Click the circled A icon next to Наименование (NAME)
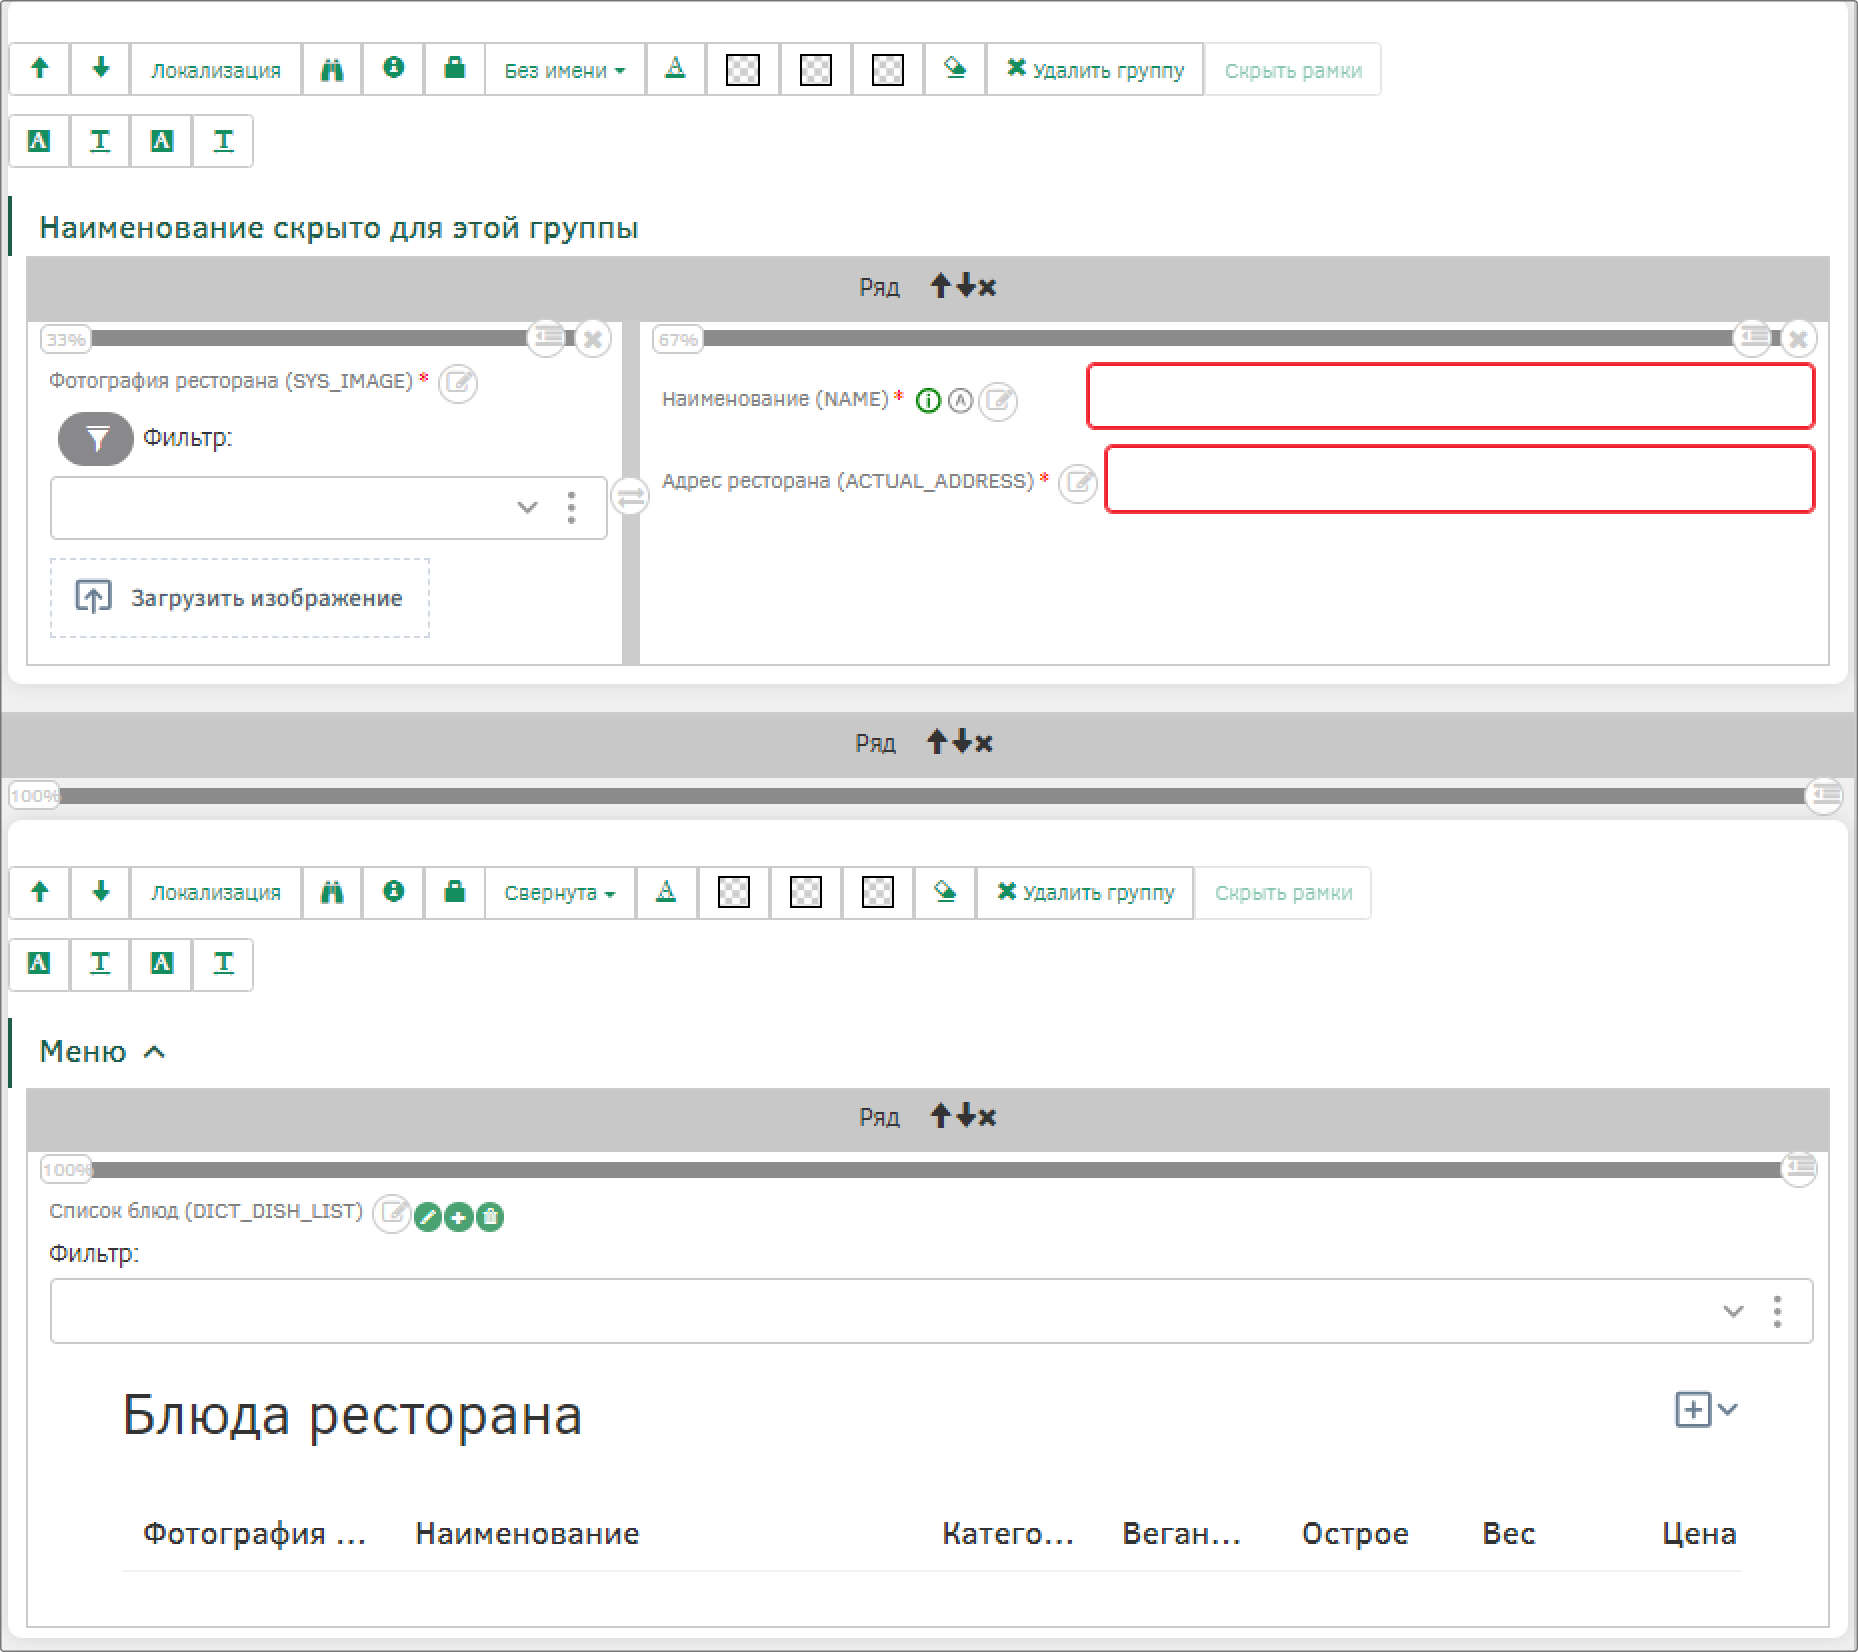1858x1652 pixels. click(960, 401)
